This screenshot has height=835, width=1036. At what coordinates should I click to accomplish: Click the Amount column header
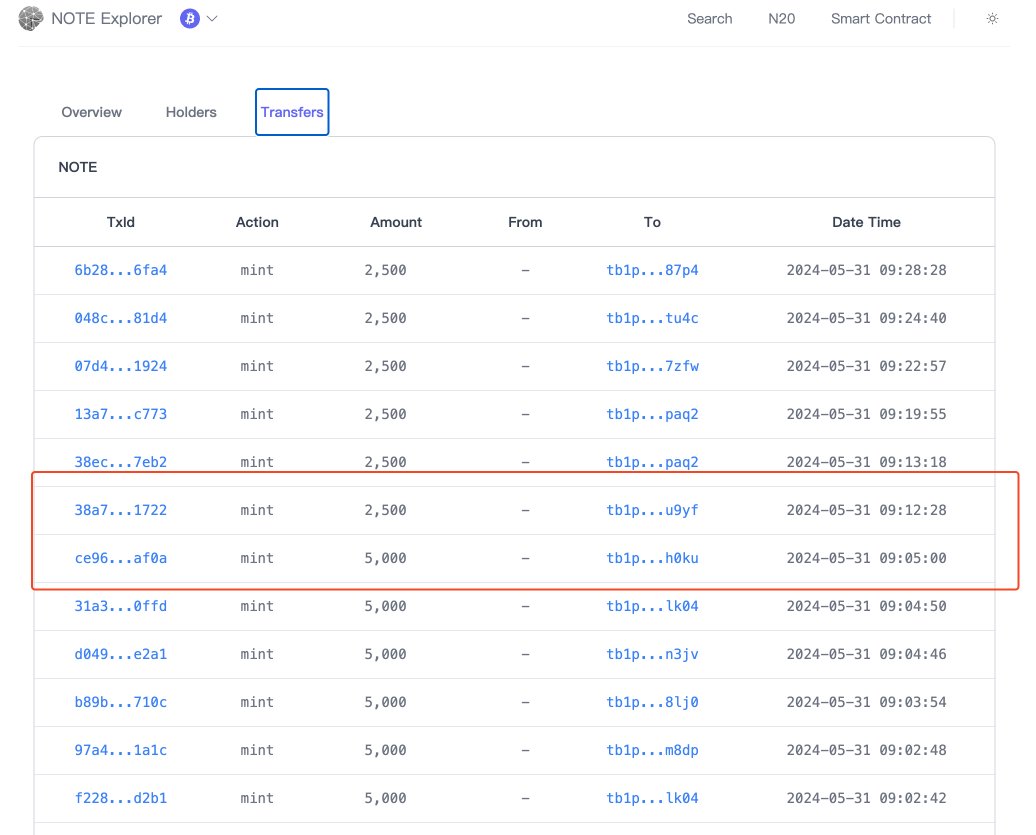(396, 222)
